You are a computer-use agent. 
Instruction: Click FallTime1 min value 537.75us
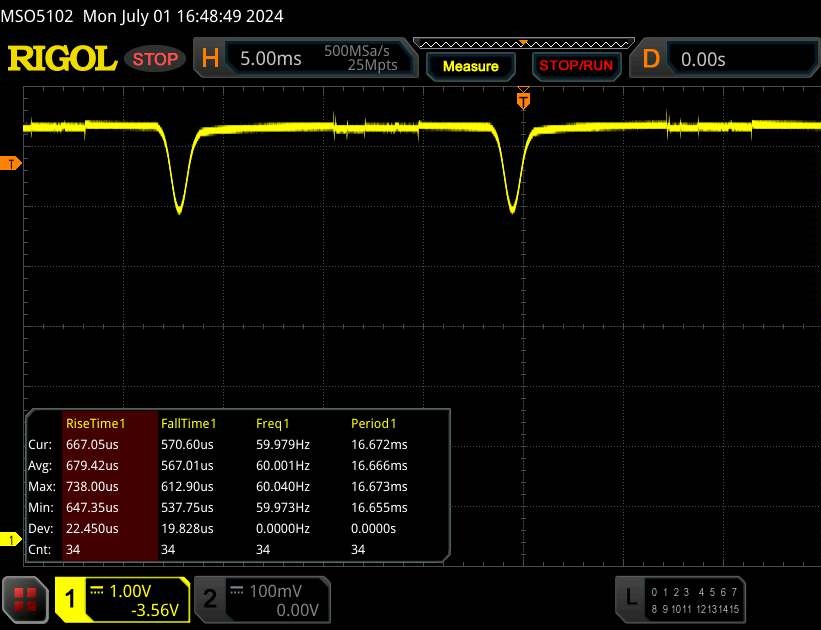coord(187,507)
